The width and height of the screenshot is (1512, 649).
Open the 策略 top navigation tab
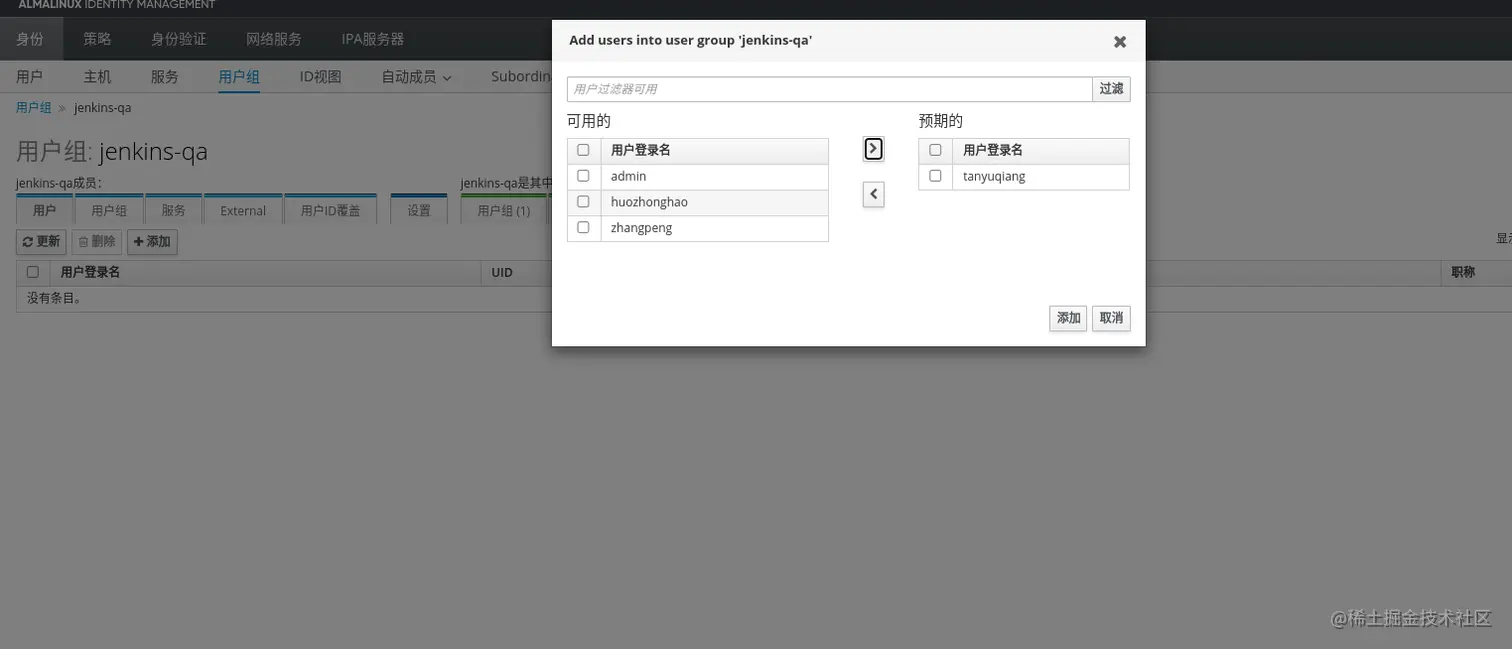pyautogui.click(x=97, y=39)
